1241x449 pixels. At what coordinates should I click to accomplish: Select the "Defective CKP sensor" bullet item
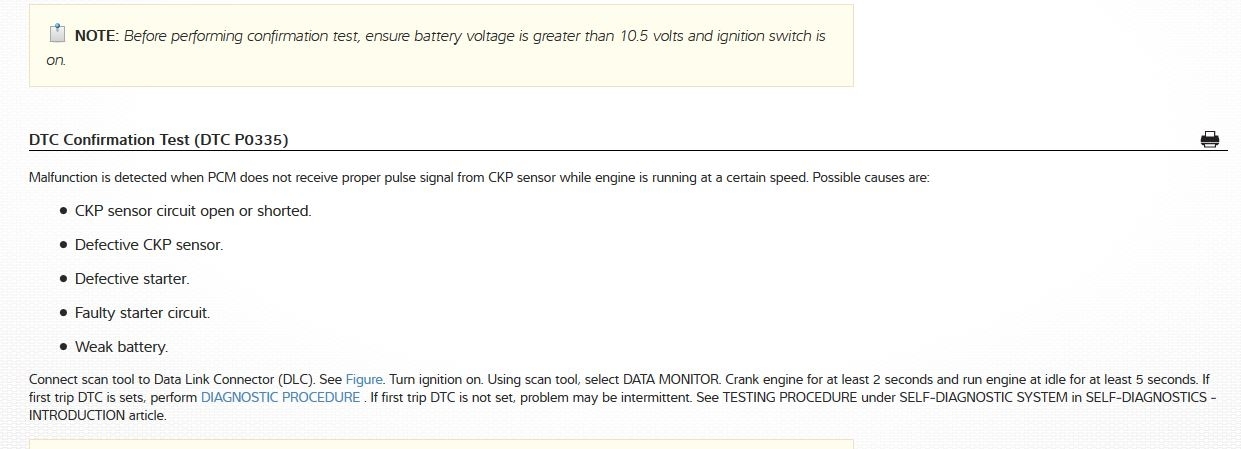coord(149,245)
